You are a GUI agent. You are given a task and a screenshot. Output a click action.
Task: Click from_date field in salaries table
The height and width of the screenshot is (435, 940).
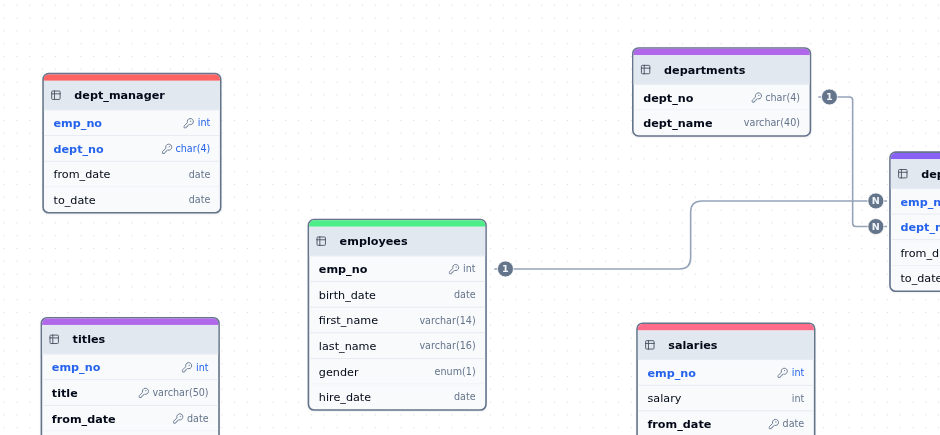point(726,424)
